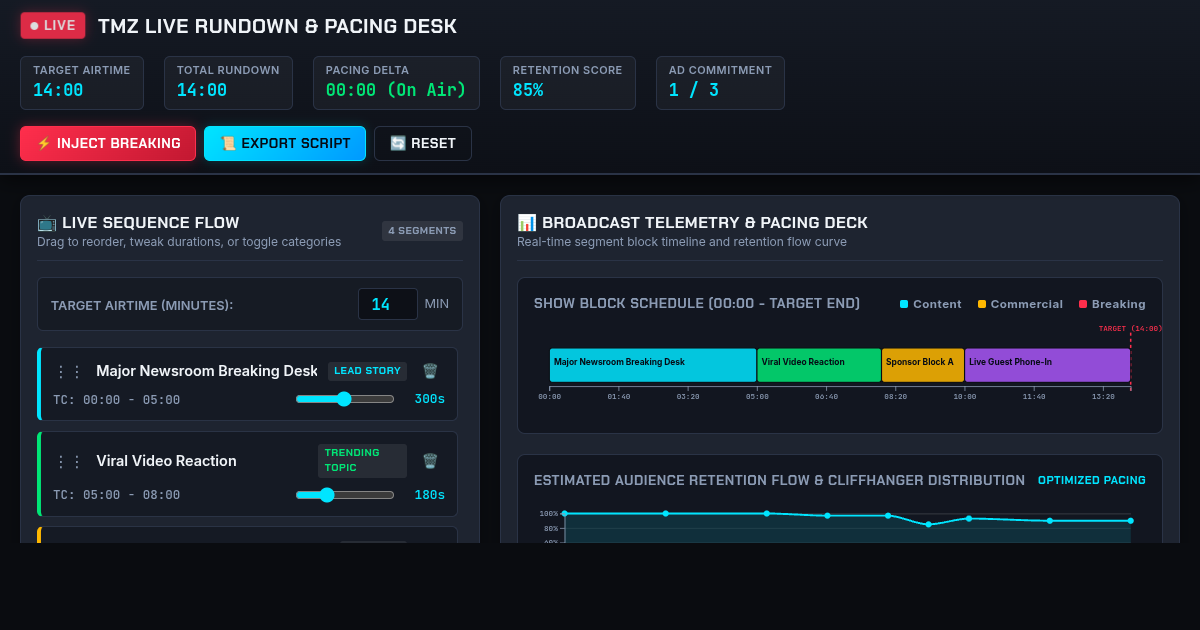
Task: Select Viral Video Reaction timeline block
Action: click(819, 365)
